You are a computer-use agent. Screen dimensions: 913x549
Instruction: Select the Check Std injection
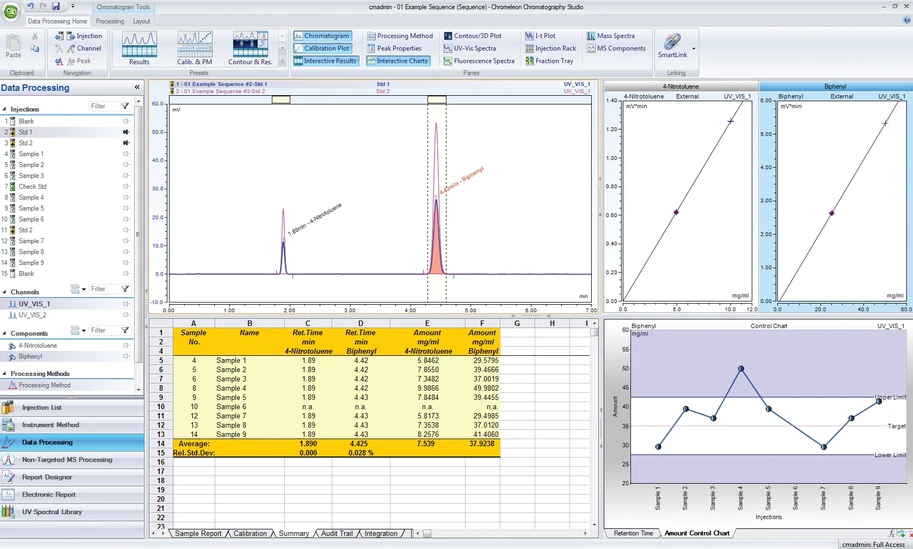click(x=33, y=187)
